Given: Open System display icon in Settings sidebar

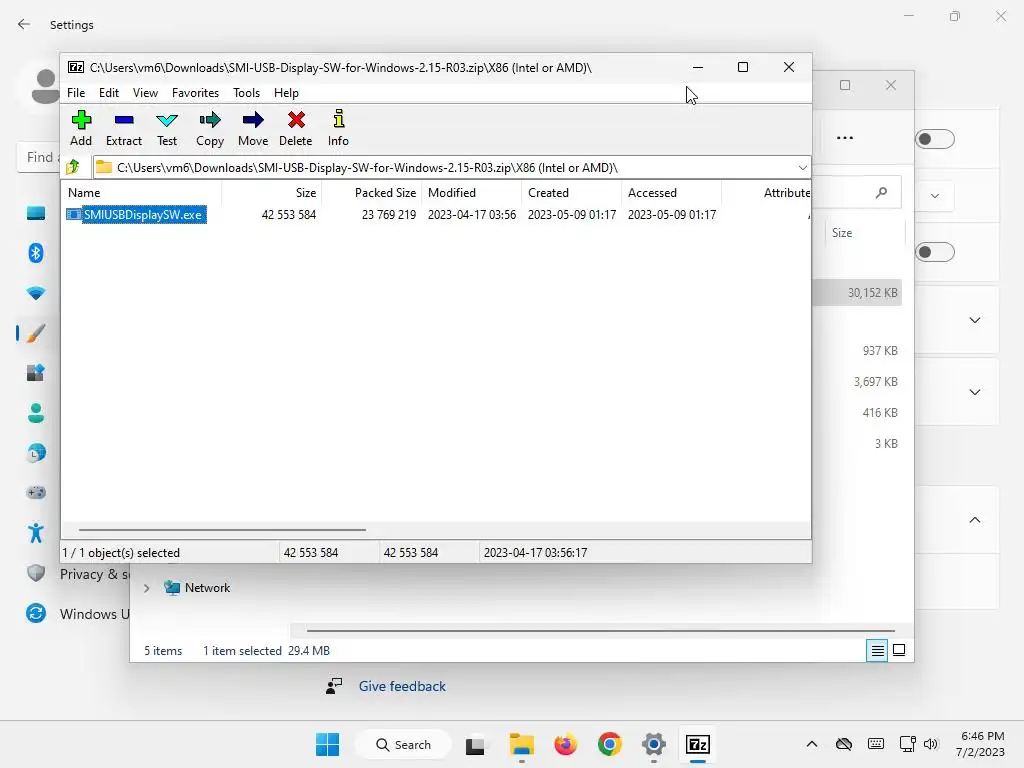Looking at the screenshot, I should (x=36, y=213).
